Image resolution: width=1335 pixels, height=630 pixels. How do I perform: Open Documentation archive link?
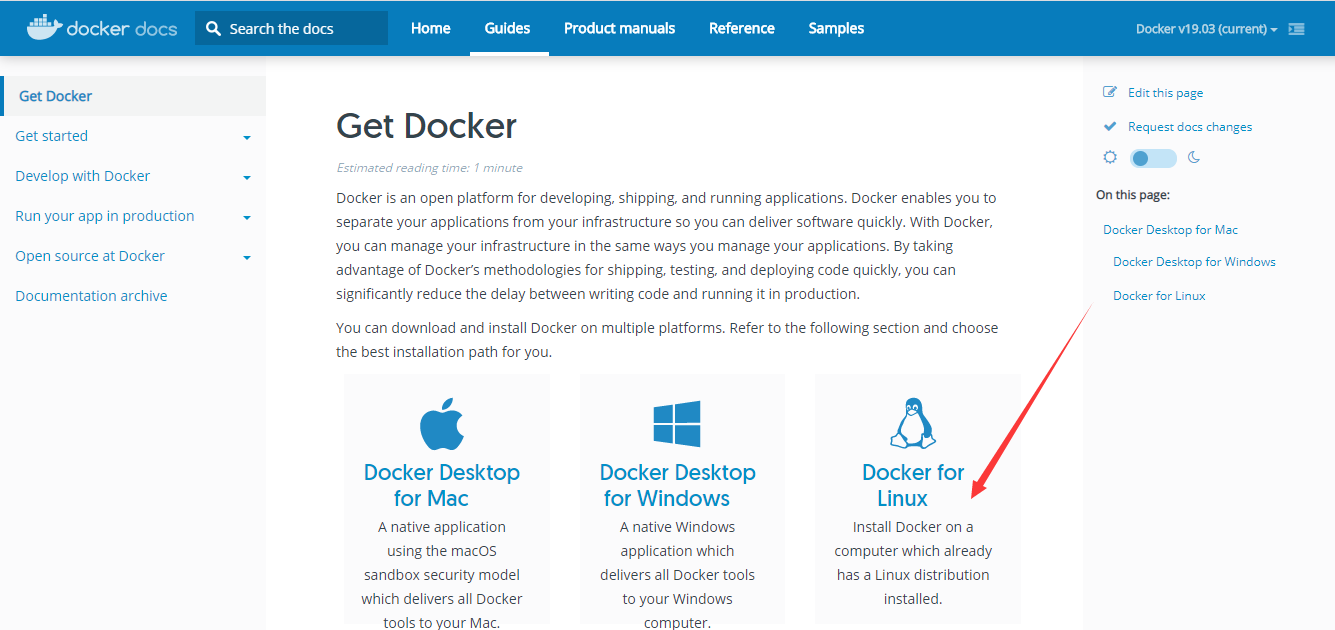(91, 296)
